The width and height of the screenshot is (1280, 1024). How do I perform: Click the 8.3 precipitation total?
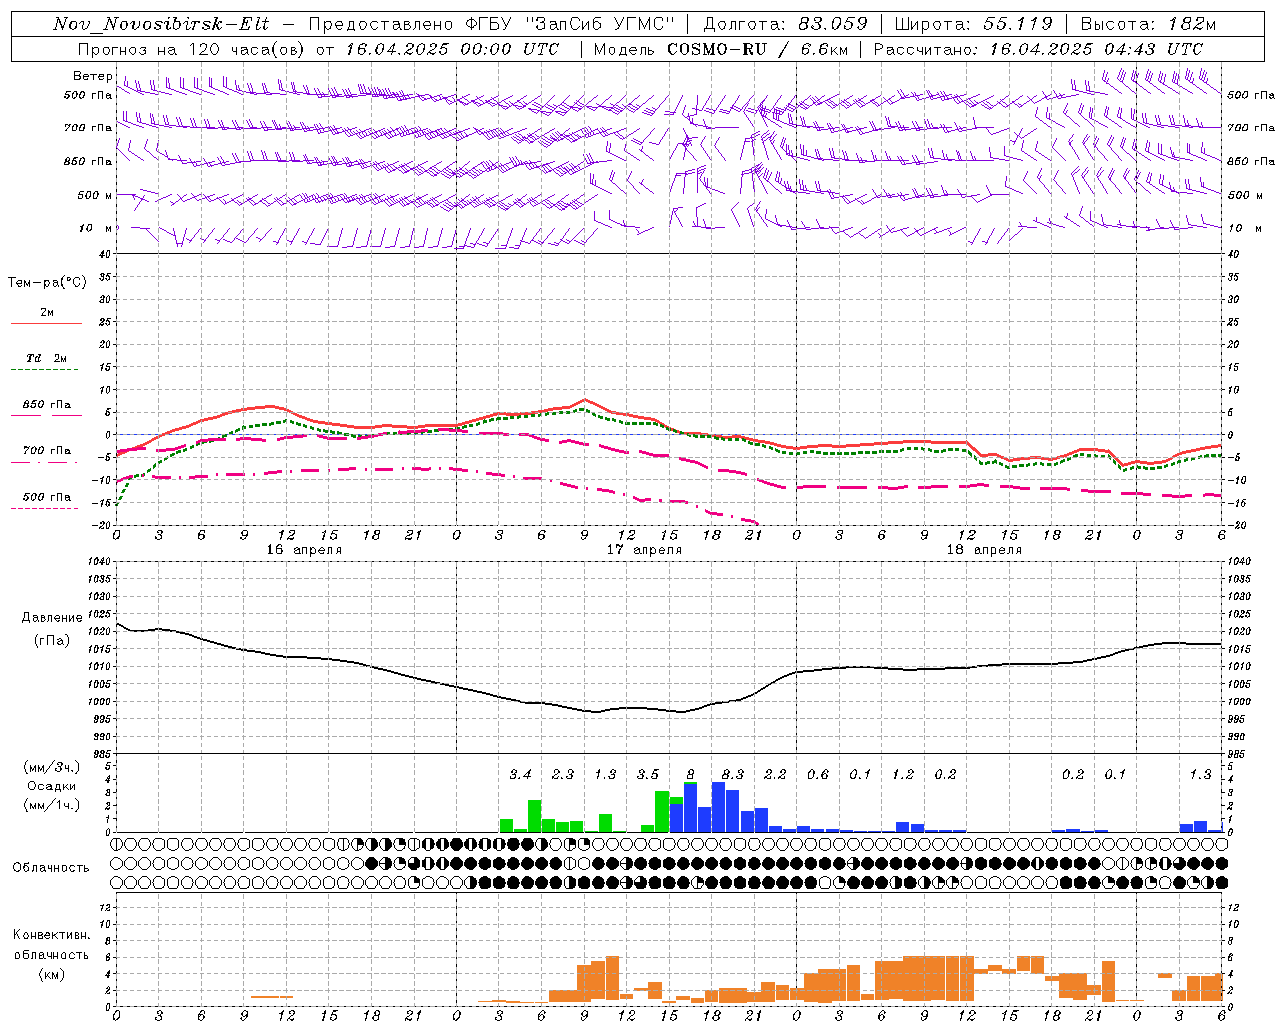pyautogui.click(x=733, y=774)
